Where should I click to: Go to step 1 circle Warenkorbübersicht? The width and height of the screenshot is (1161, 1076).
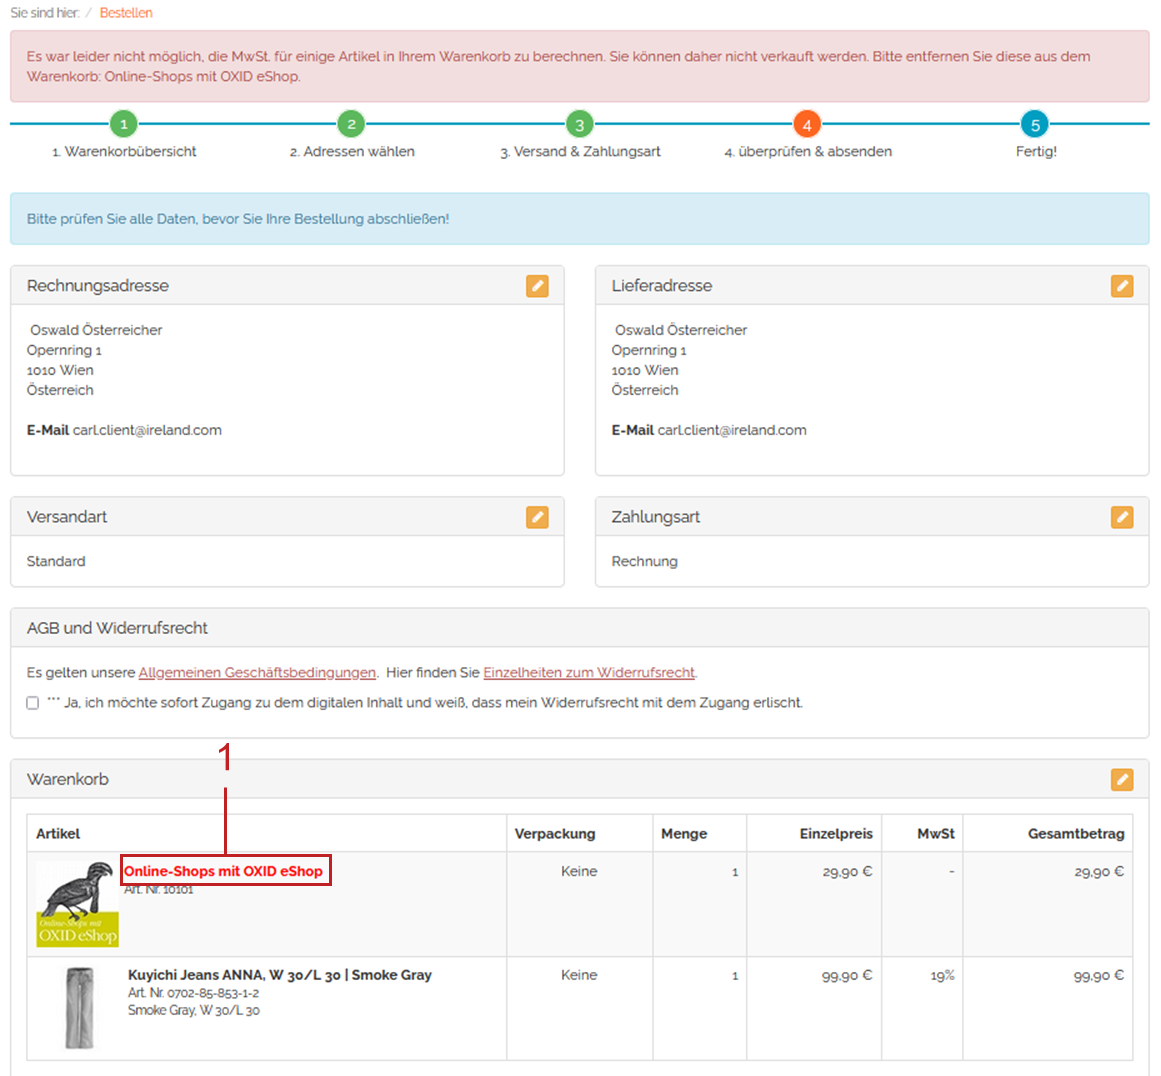coord(123,125)
